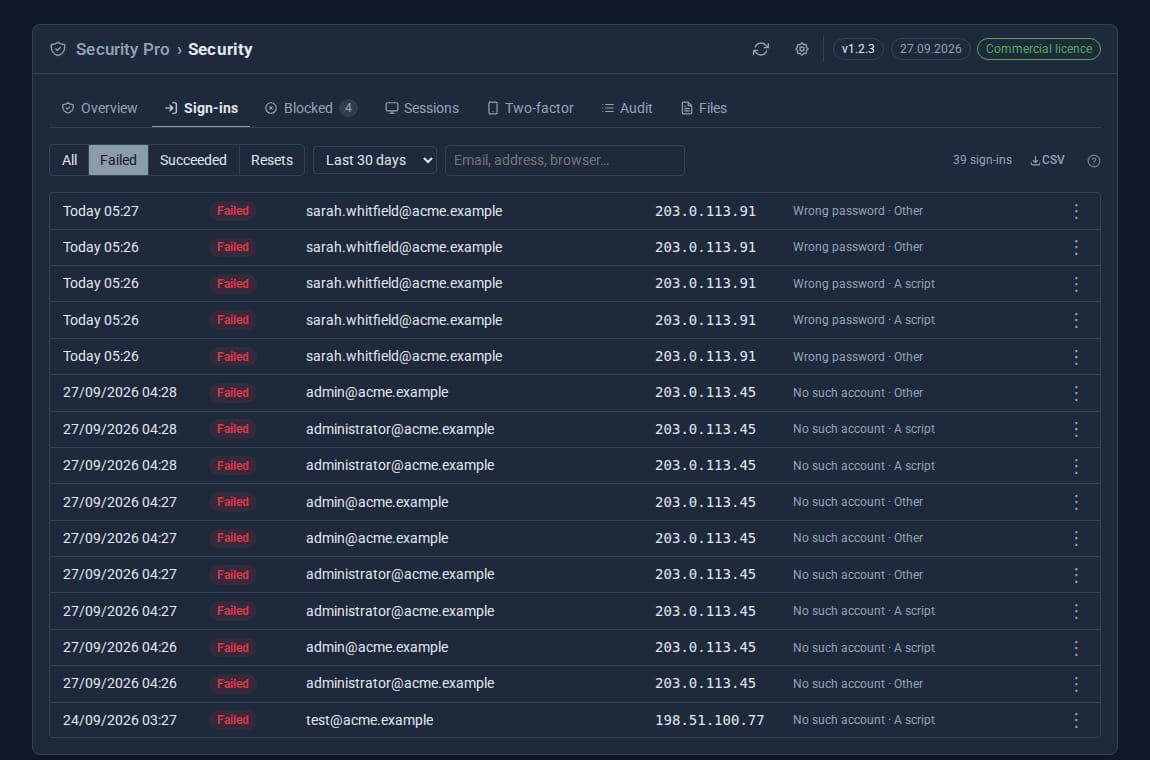Click the 39 sign-ins count
The image size is (1150, 760).
tap(982, 160)
